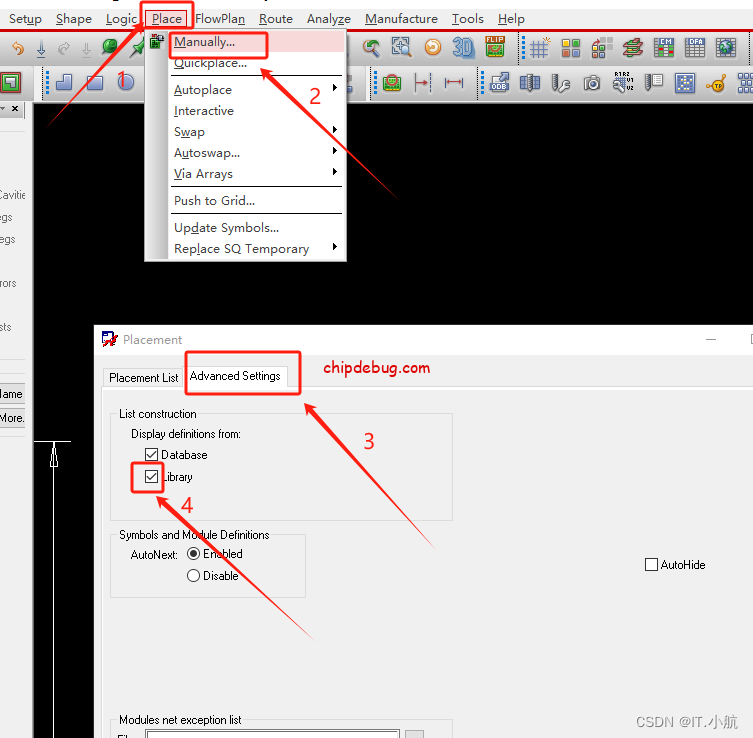Click the camera snapshot toolbar icon
This screenshot has width=753, height=738.
(592, 83)
